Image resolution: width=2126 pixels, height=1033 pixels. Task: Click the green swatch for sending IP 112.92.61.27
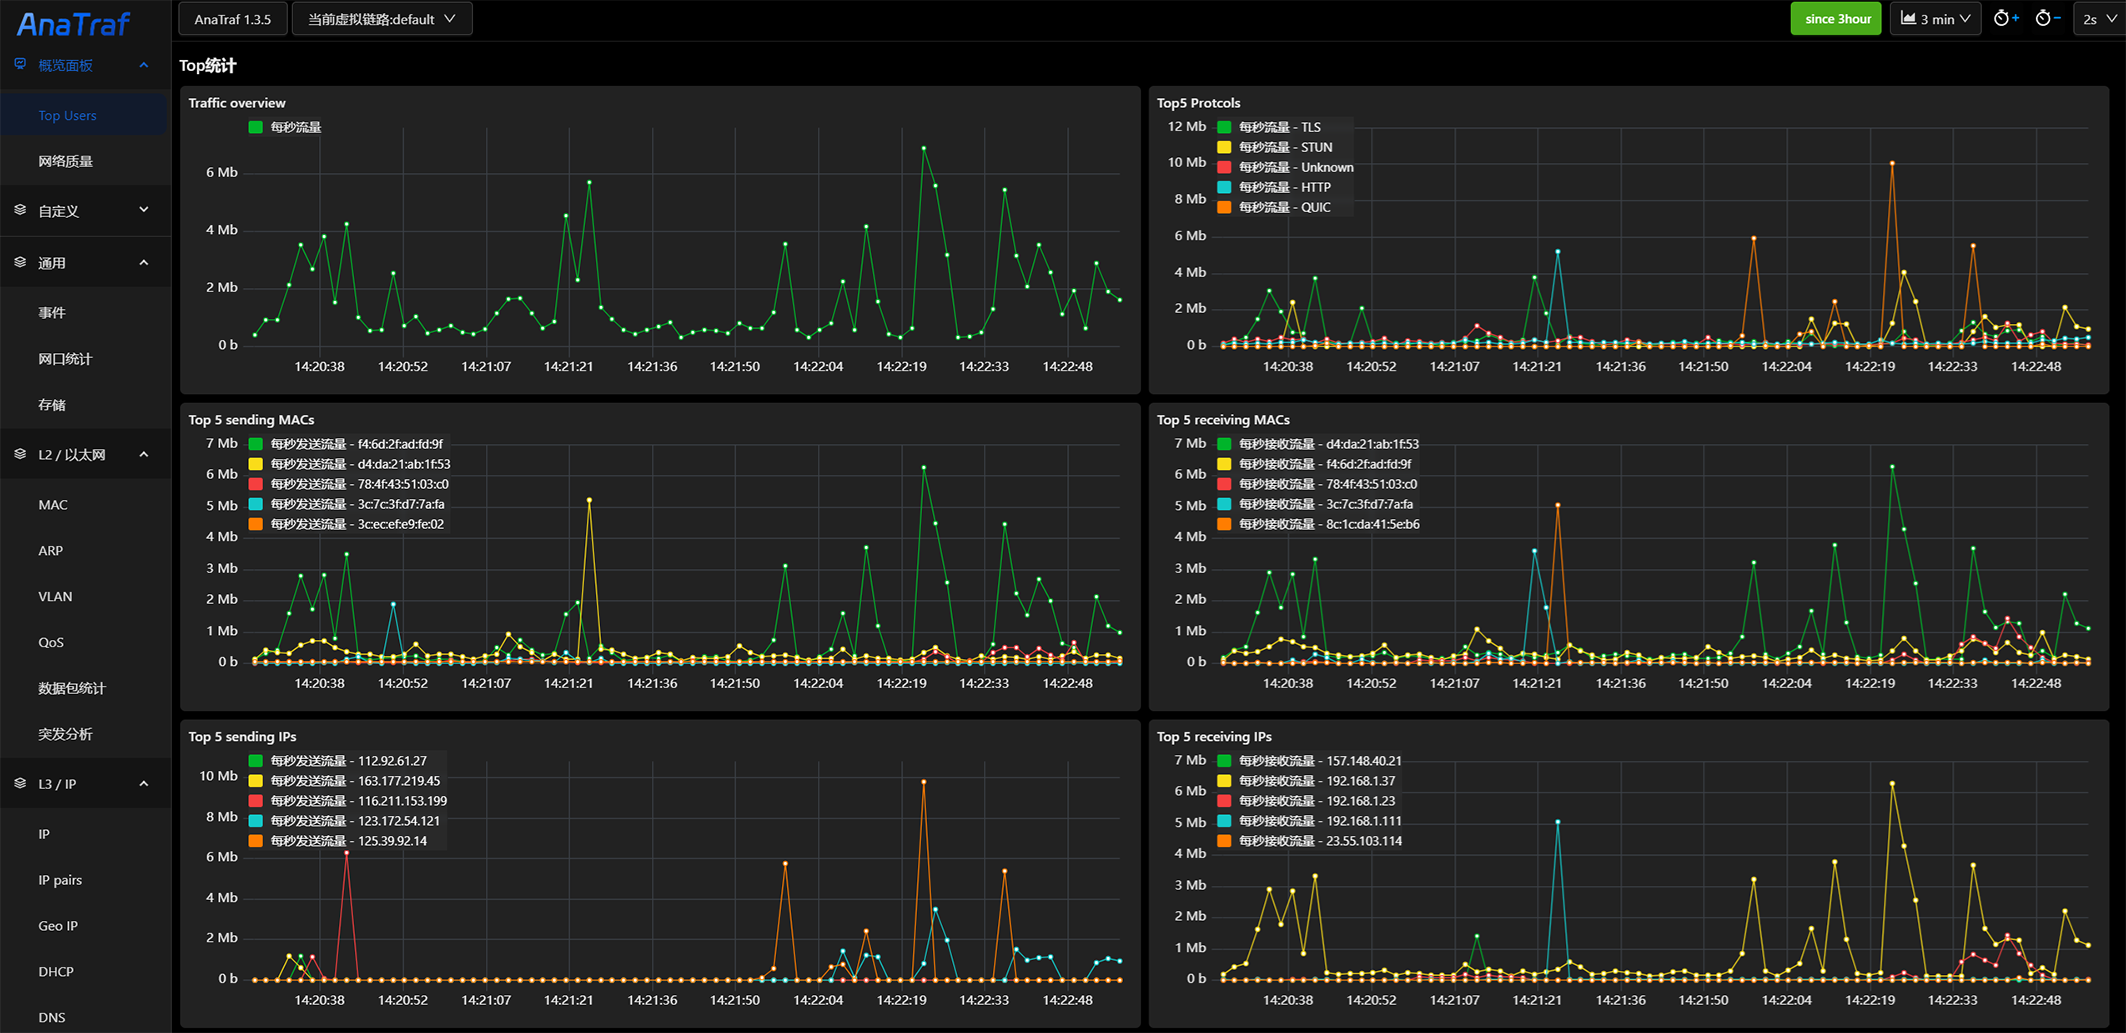pos(256,761)
